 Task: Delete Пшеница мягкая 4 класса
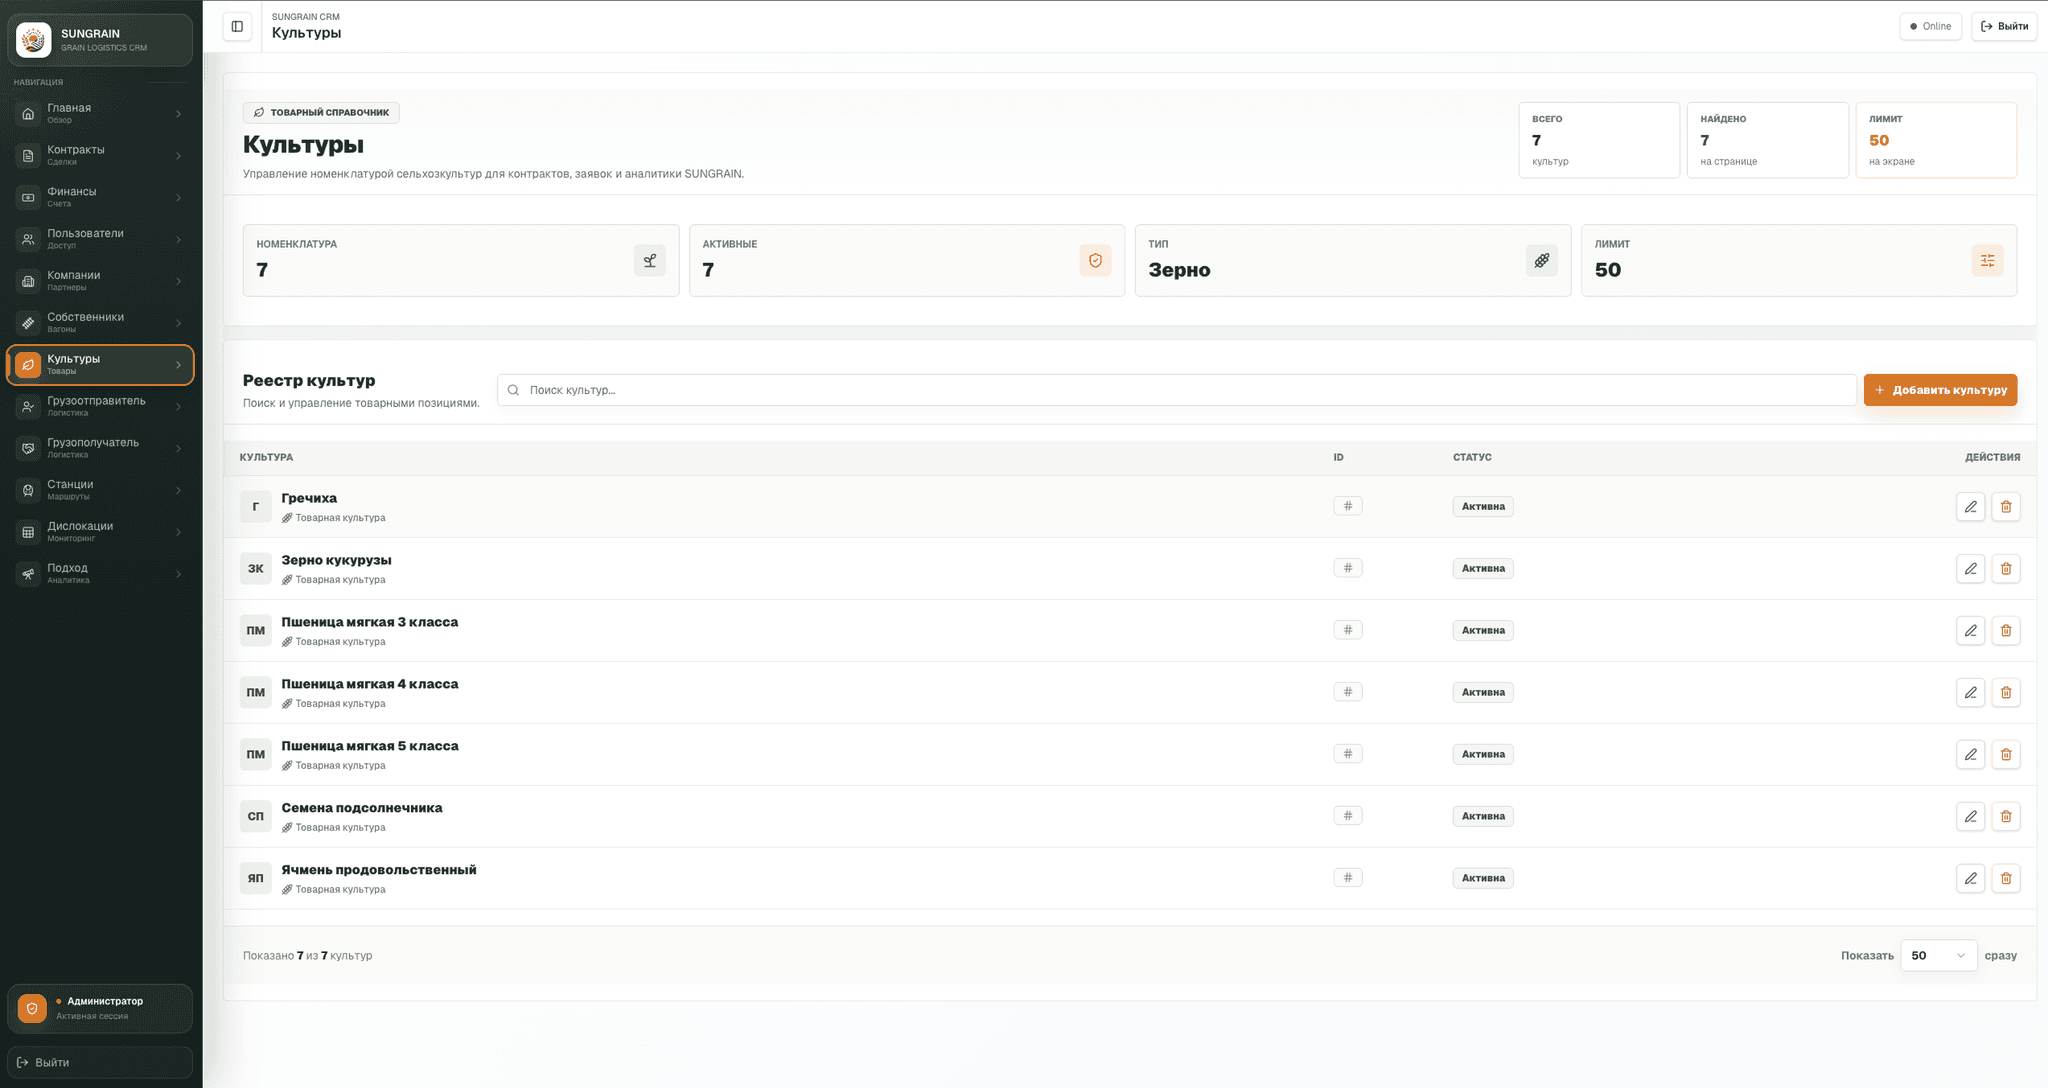coord(2006,693)
